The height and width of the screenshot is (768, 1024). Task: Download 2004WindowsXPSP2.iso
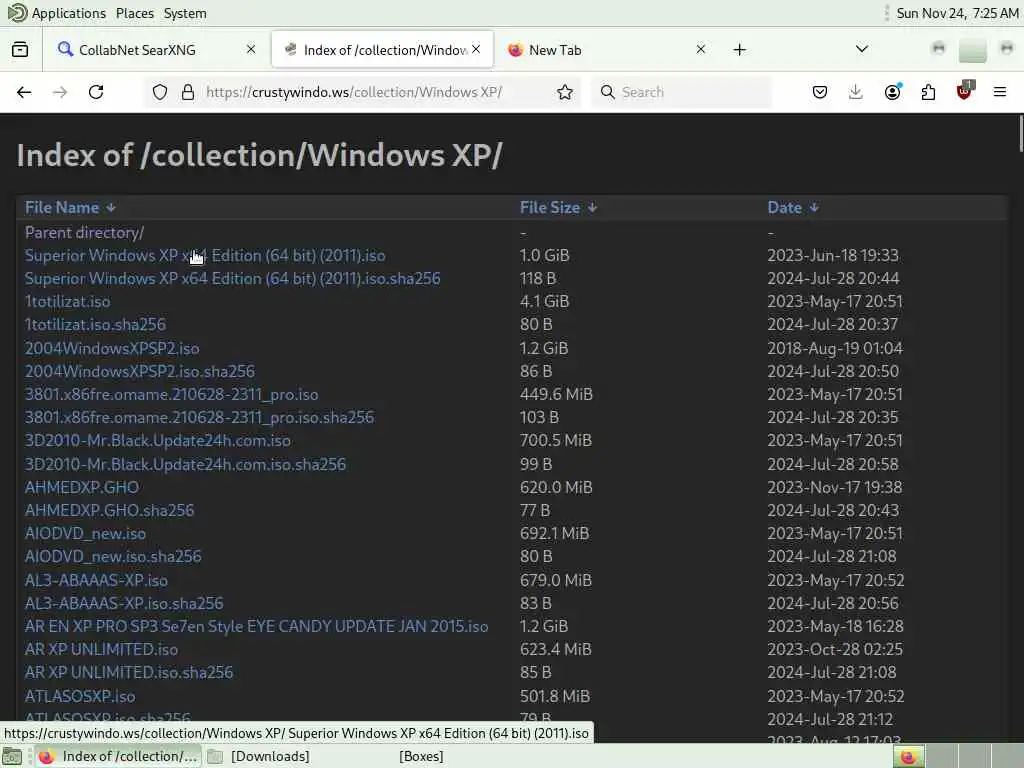click(112, 348)
